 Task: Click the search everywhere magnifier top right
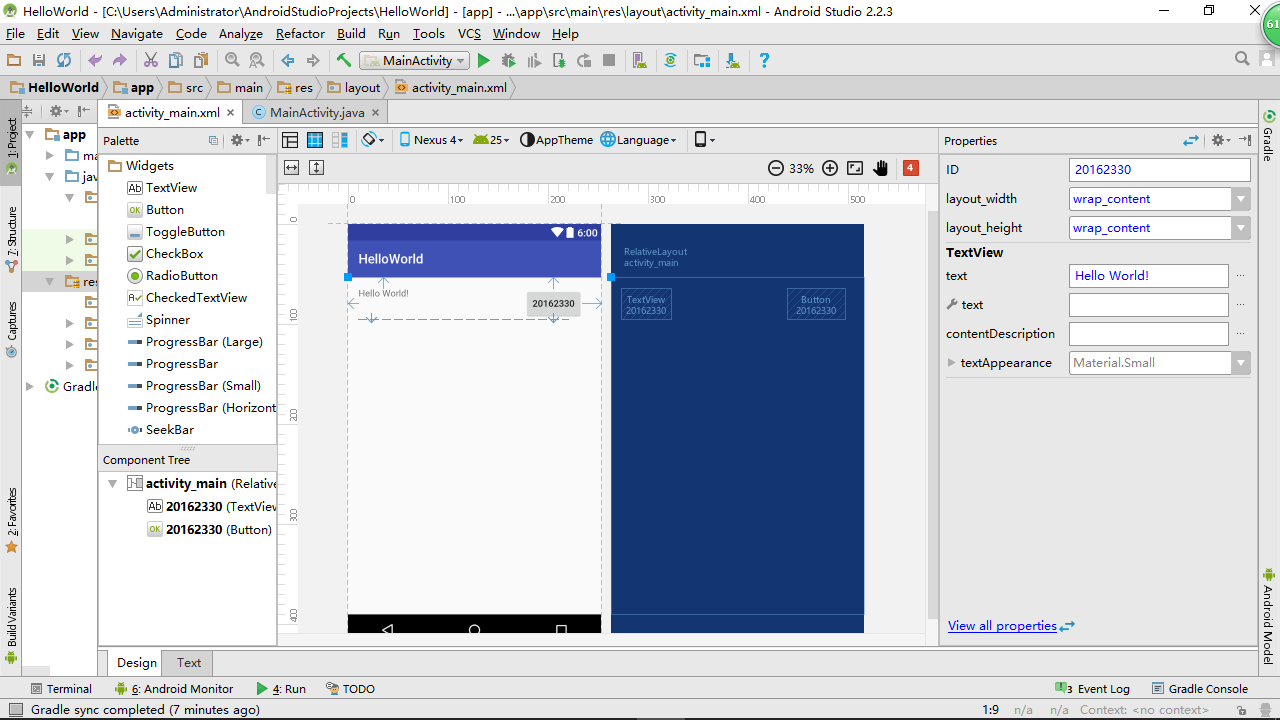[x=1242, y=59]
